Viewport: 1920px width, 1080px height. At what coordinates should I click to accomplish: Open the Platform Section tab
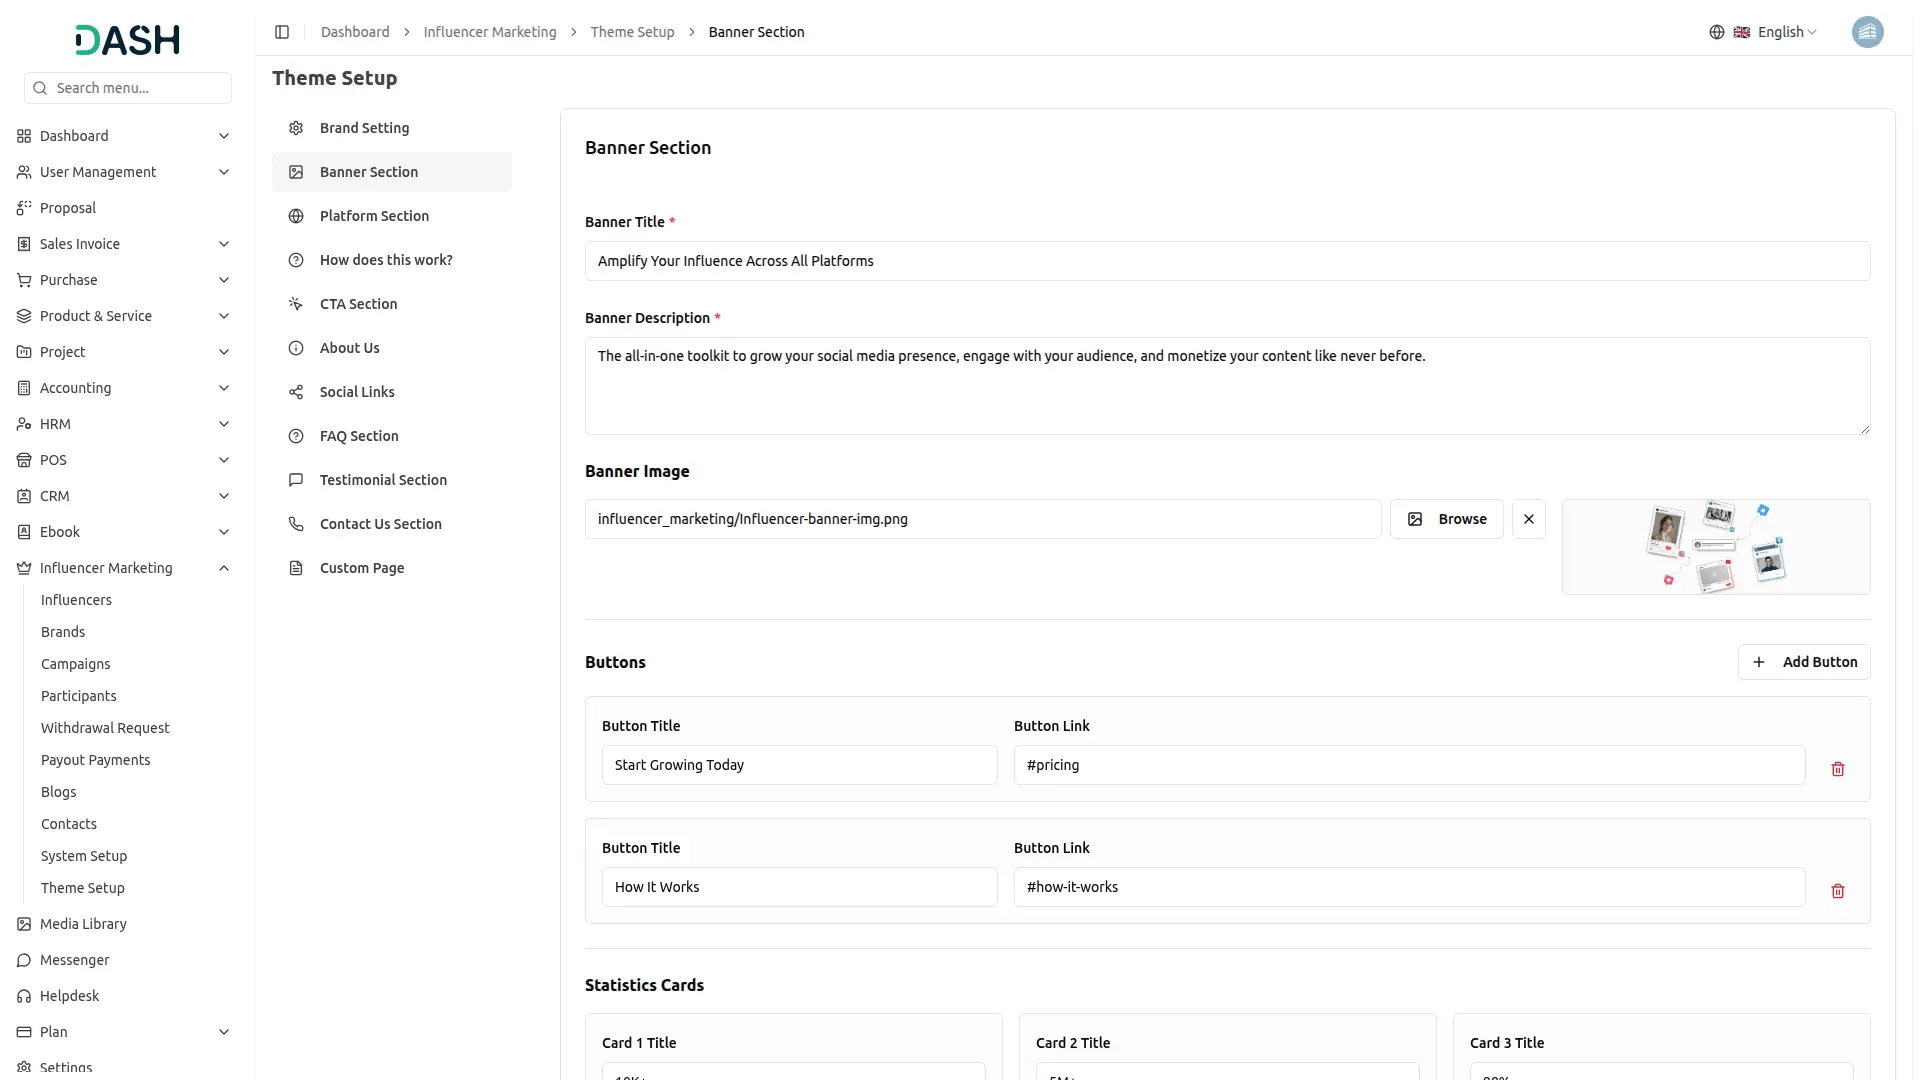374,216
